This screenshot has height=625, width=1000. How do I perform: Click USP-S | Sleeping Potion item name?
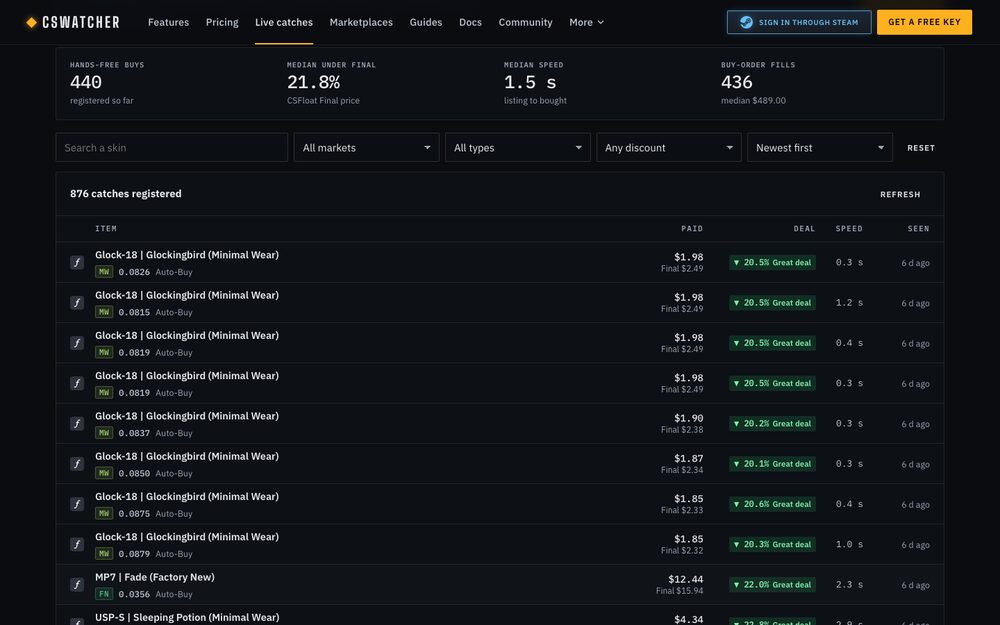pyautogui.click(x=187, y=617)
